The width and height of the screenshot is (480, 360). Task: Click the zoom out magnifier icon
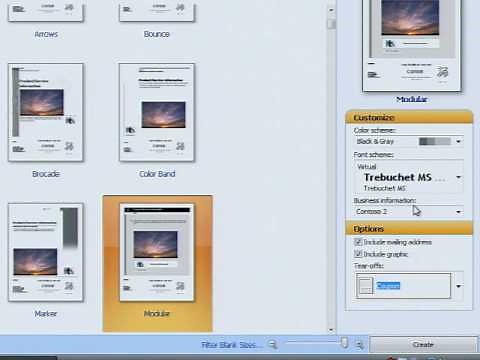coord(273,344)
